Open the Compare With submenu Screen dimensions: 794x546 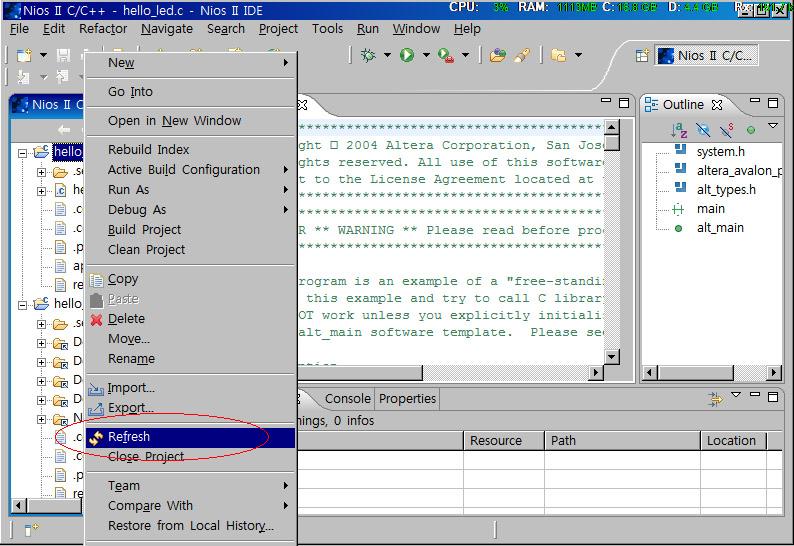[190, 506]
